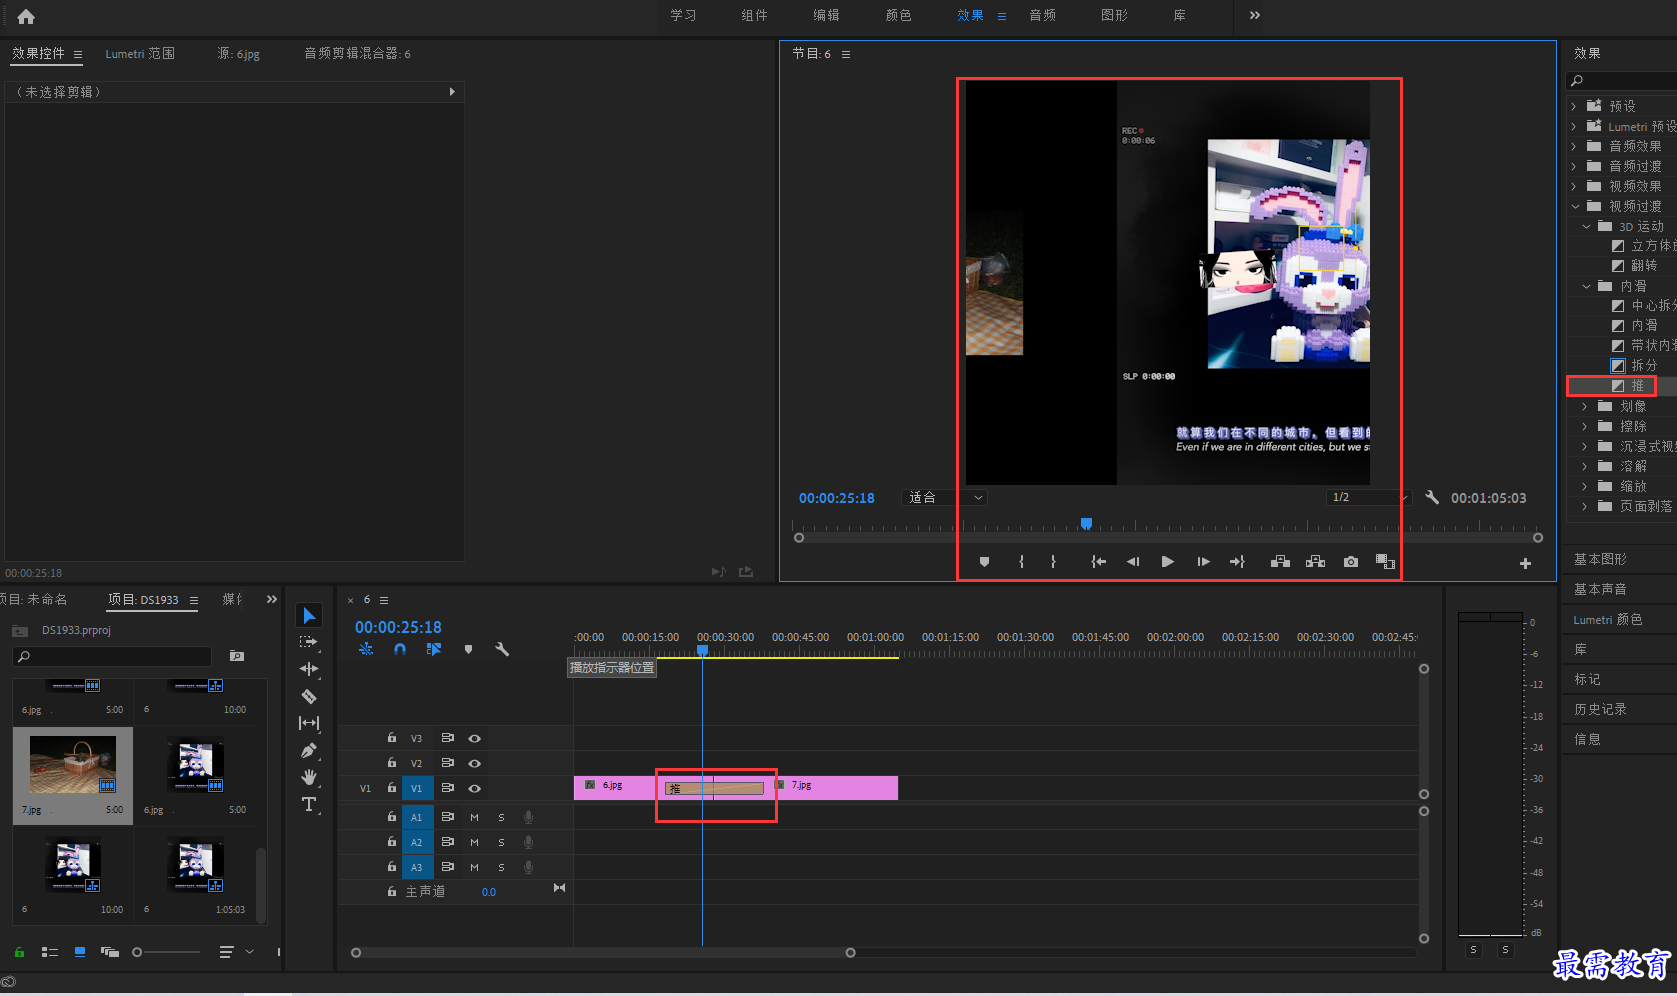
Task: Open Program monitor wrench settings
Action: [x=1432, y=497]
